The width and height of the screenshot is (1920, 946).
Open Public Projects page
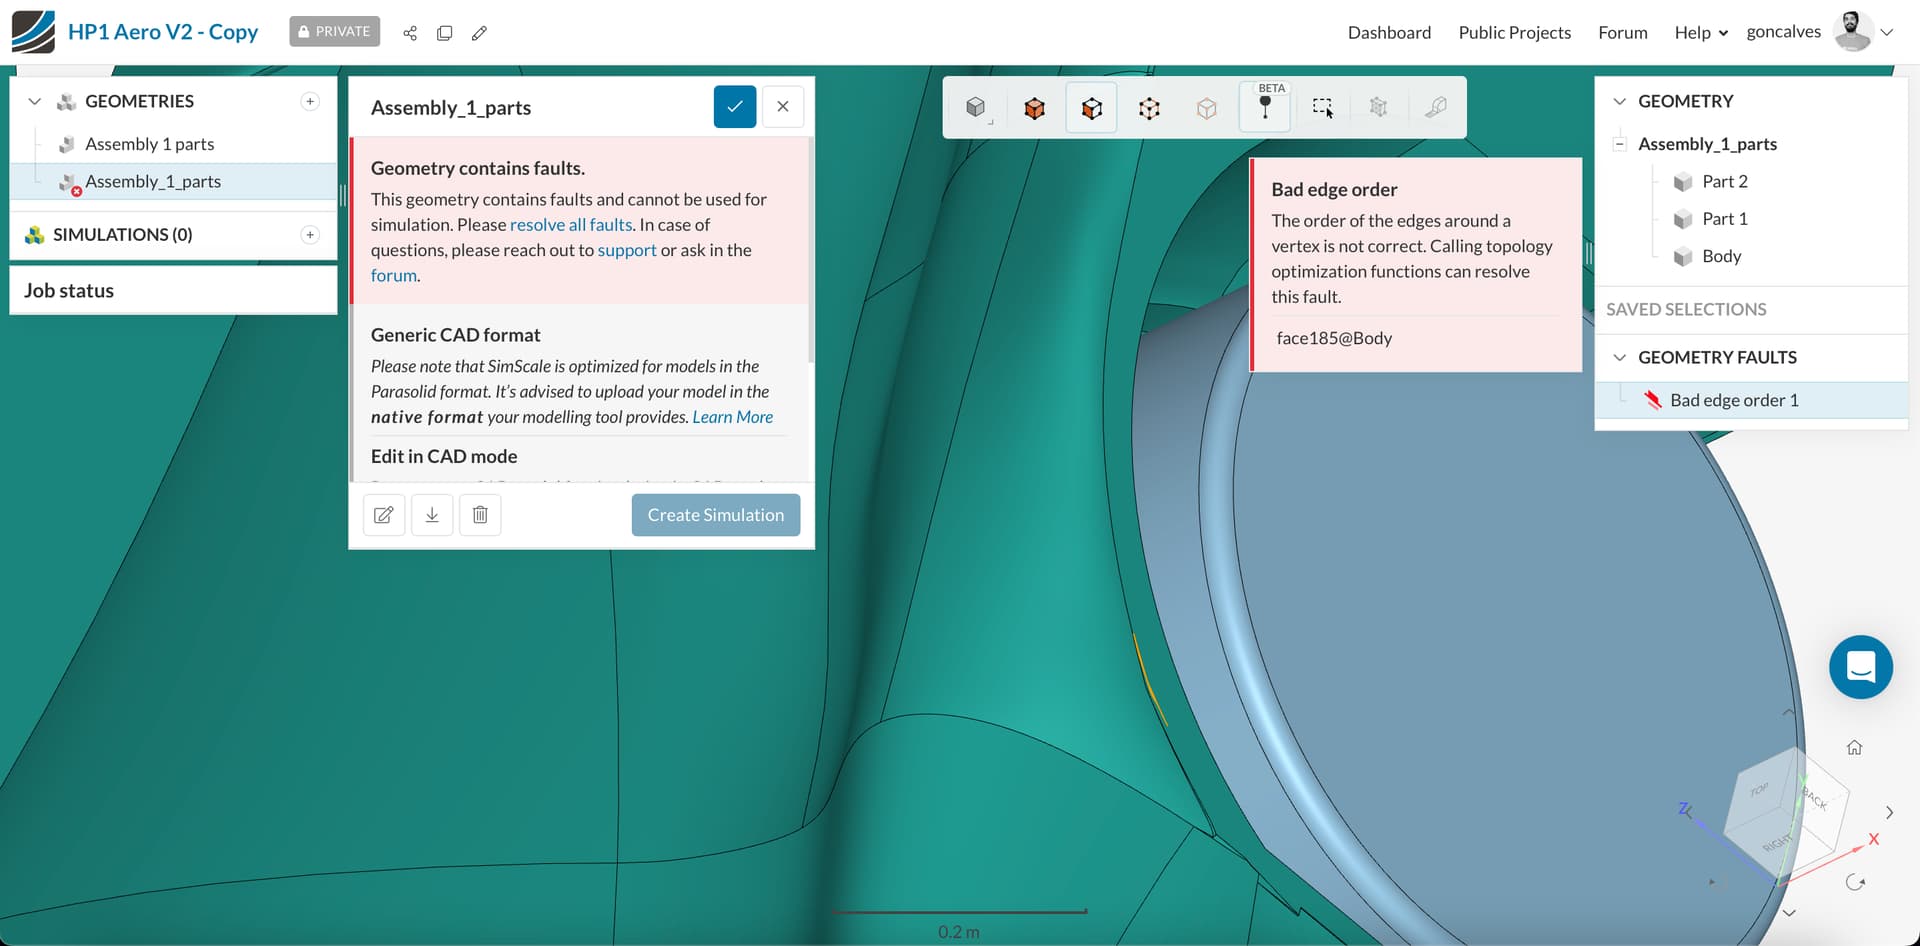click(x=1514, y=33)
